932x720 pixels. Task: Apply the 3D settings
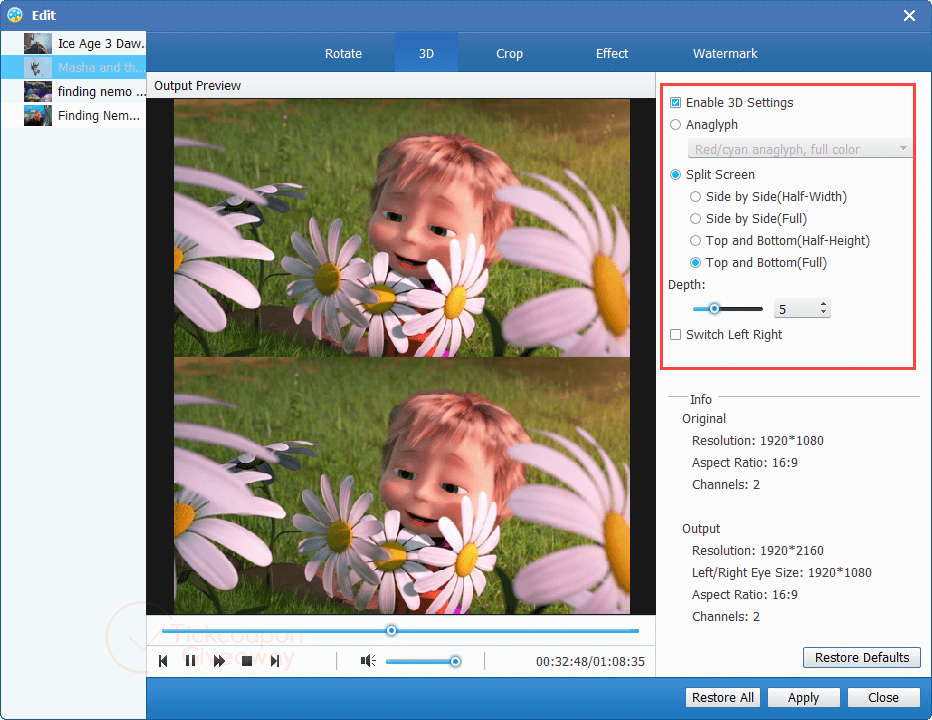pyautogui.click(x=803, y=697)
